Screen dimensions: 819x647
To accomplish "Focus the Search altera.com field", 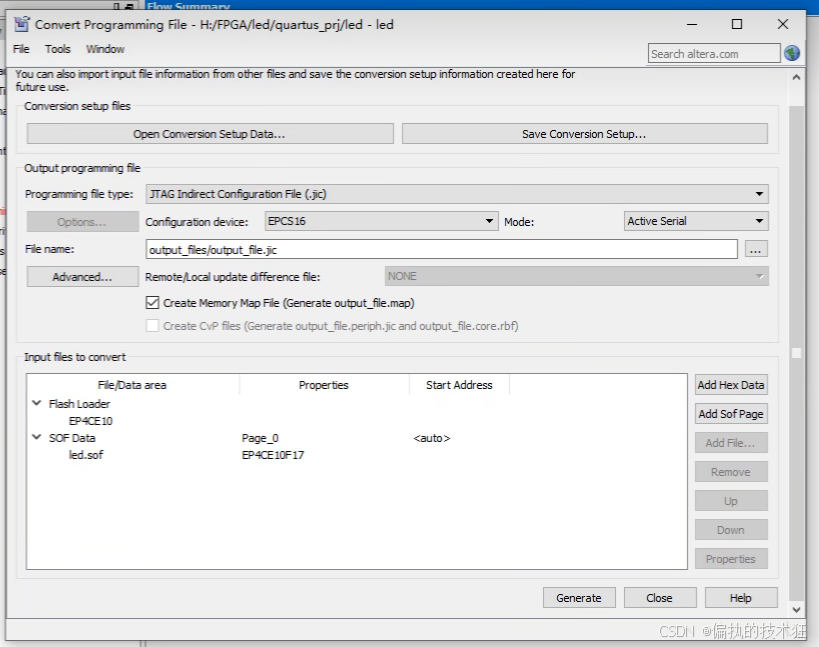I will pos(714,54).
